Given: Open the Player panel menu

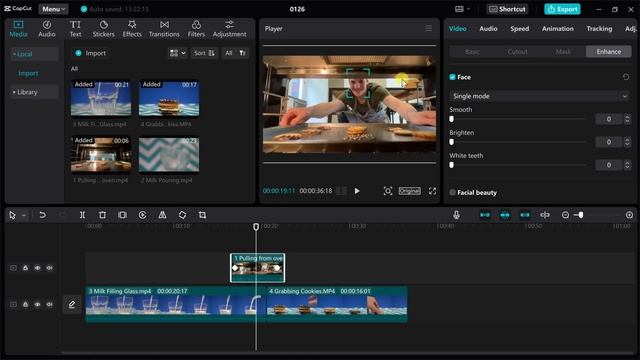Looking at the screenshot, I should click(428, 28).
